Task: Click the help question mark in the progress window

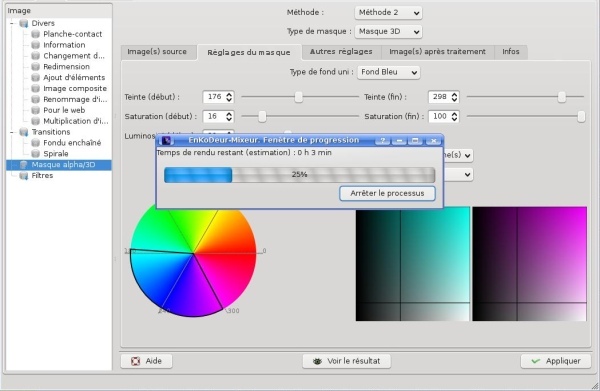Action: pyautogui.click(x=382, y=141)
